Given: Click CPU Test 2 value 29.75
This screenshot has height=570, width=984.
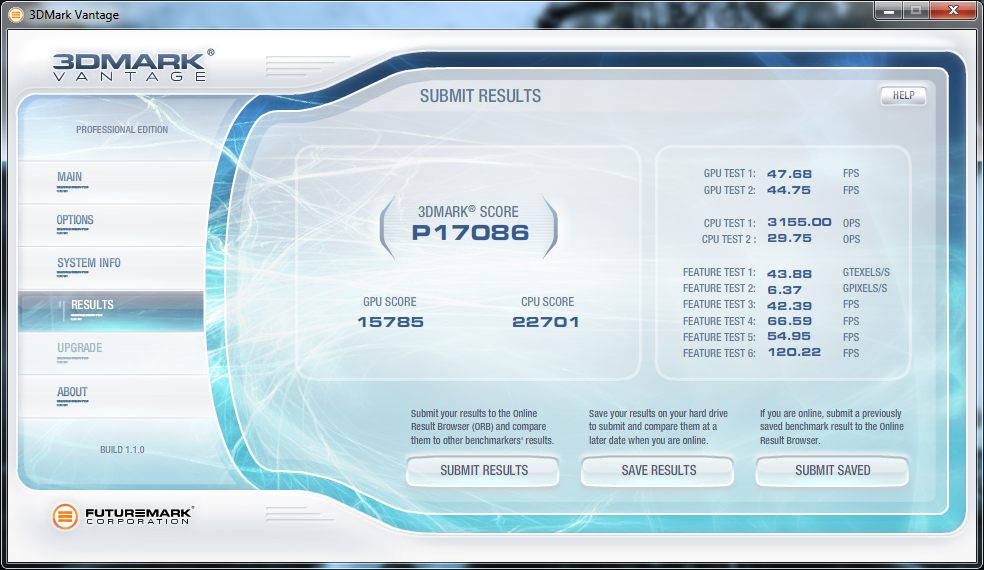Looking at the screenshot, I should pos(789,239).
